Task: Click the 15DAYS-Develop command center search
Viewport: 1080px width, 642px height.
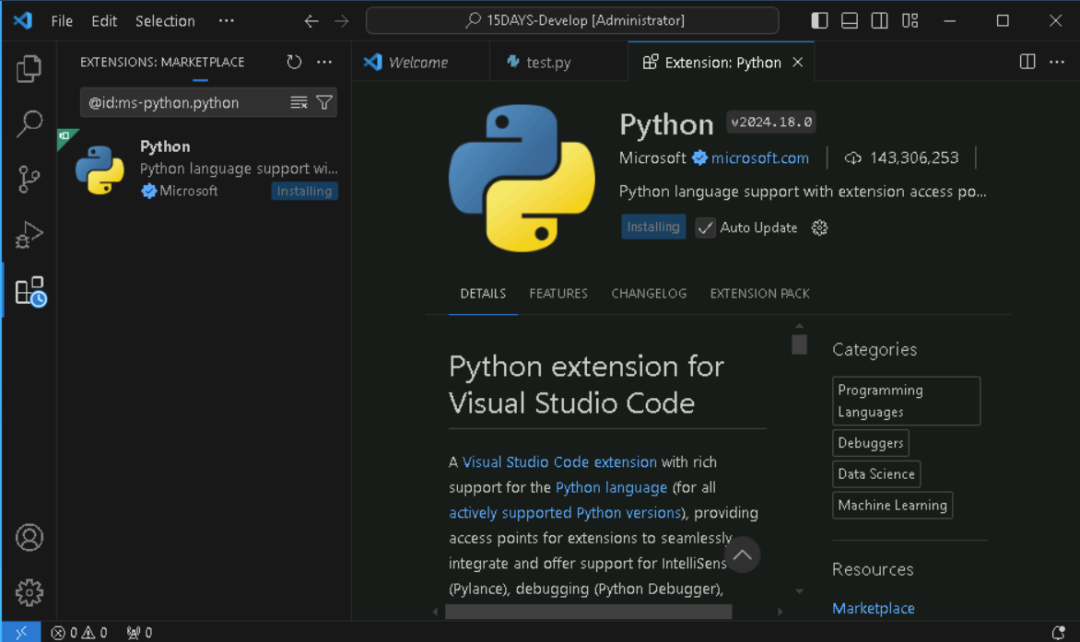Action: (x=572, y=21)
